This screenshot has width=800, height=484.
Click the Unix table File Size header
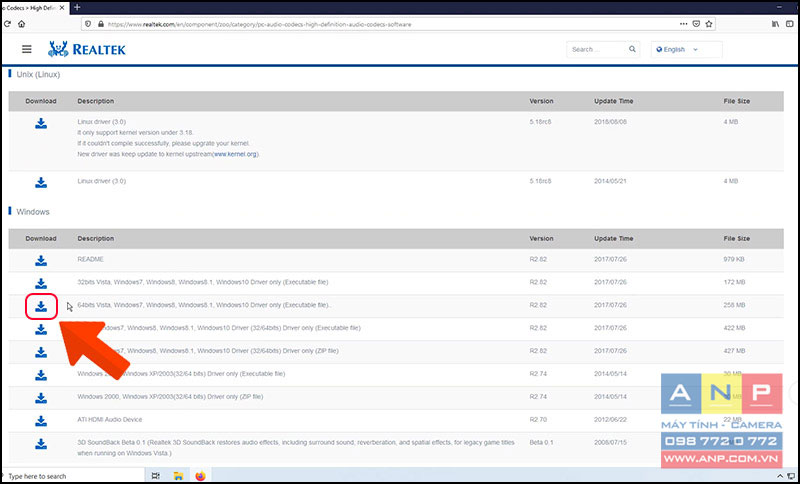[x=737, y=101]
